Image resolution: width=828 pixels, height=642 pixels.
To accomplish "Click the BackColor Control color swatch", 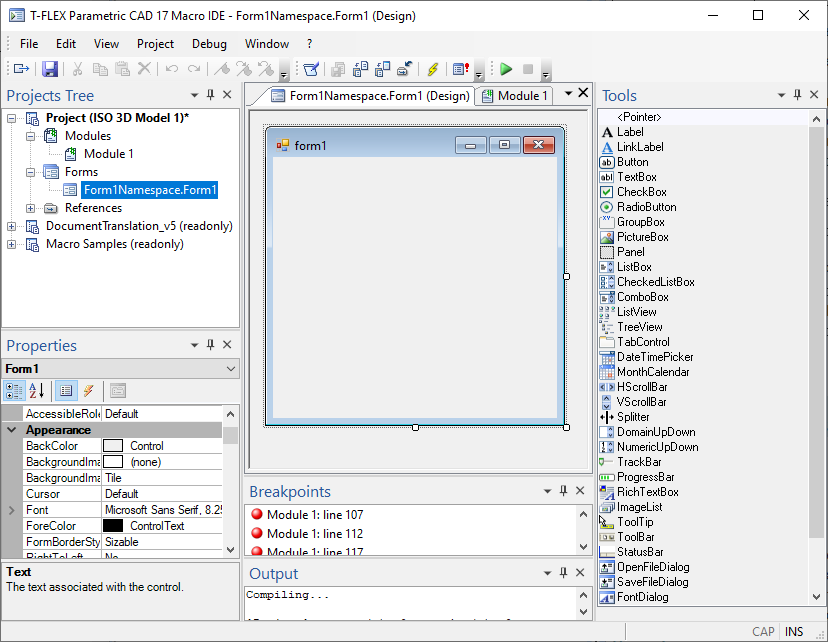I will point(113,446).
